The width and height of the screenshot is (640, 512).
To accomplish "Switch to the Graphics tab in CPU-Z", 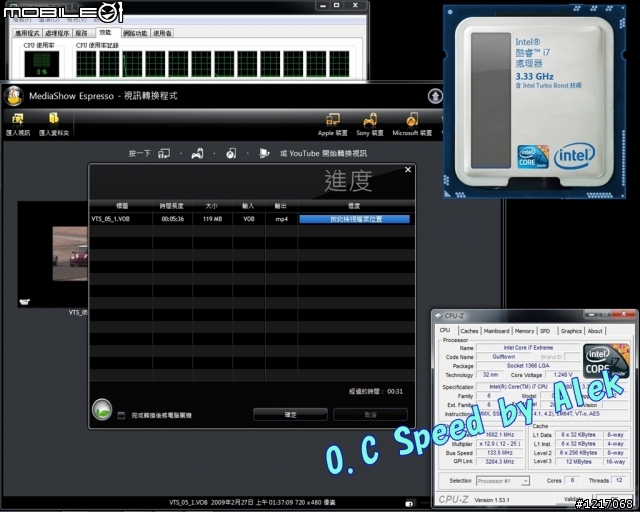I will click(x=571, y=331).
